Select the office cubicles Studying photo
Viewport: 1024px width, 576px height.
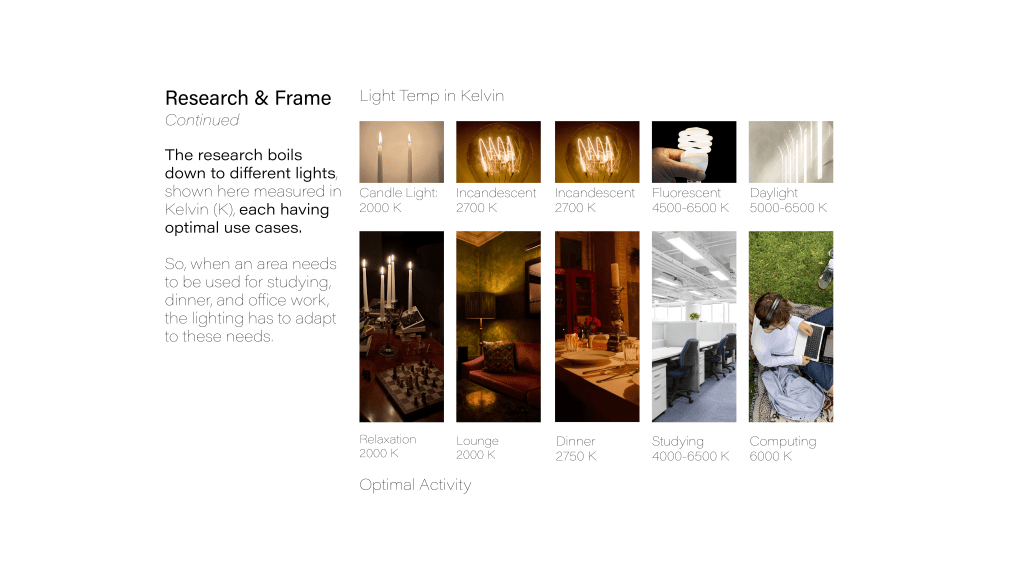(694, 327)
